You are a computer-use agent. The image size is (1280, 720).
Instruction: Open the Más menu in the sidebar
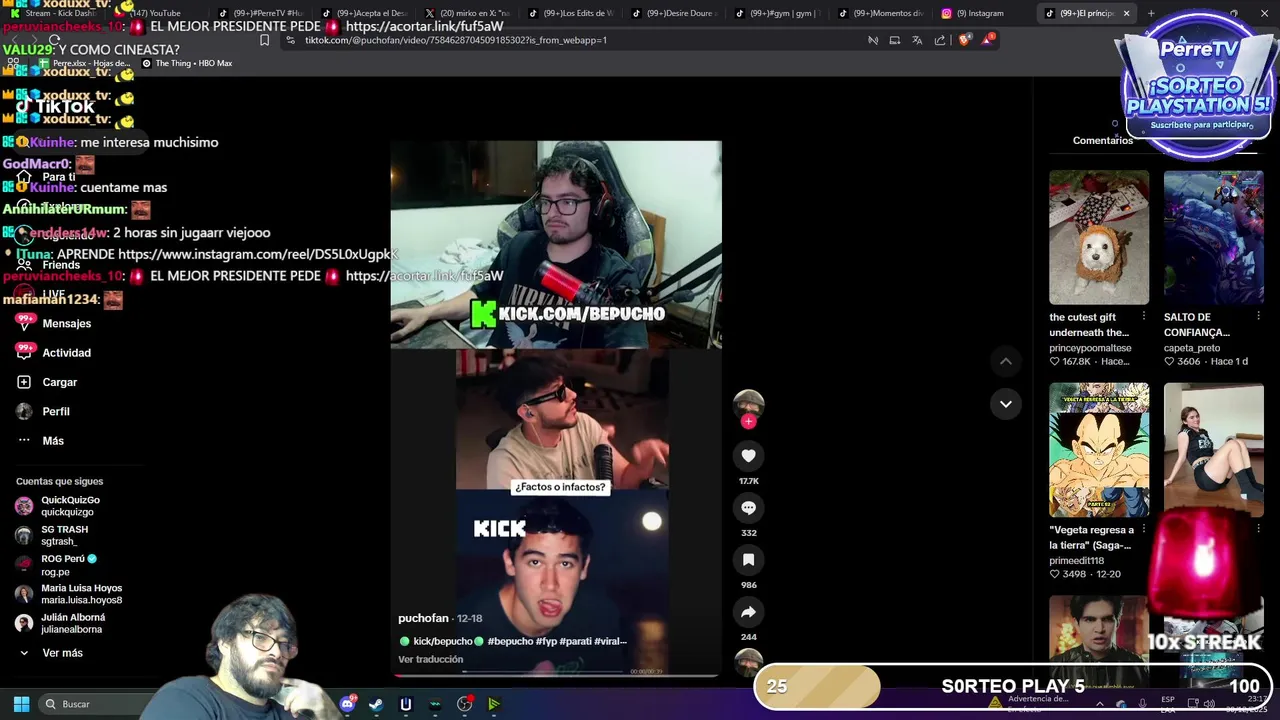tap(40, 440)
